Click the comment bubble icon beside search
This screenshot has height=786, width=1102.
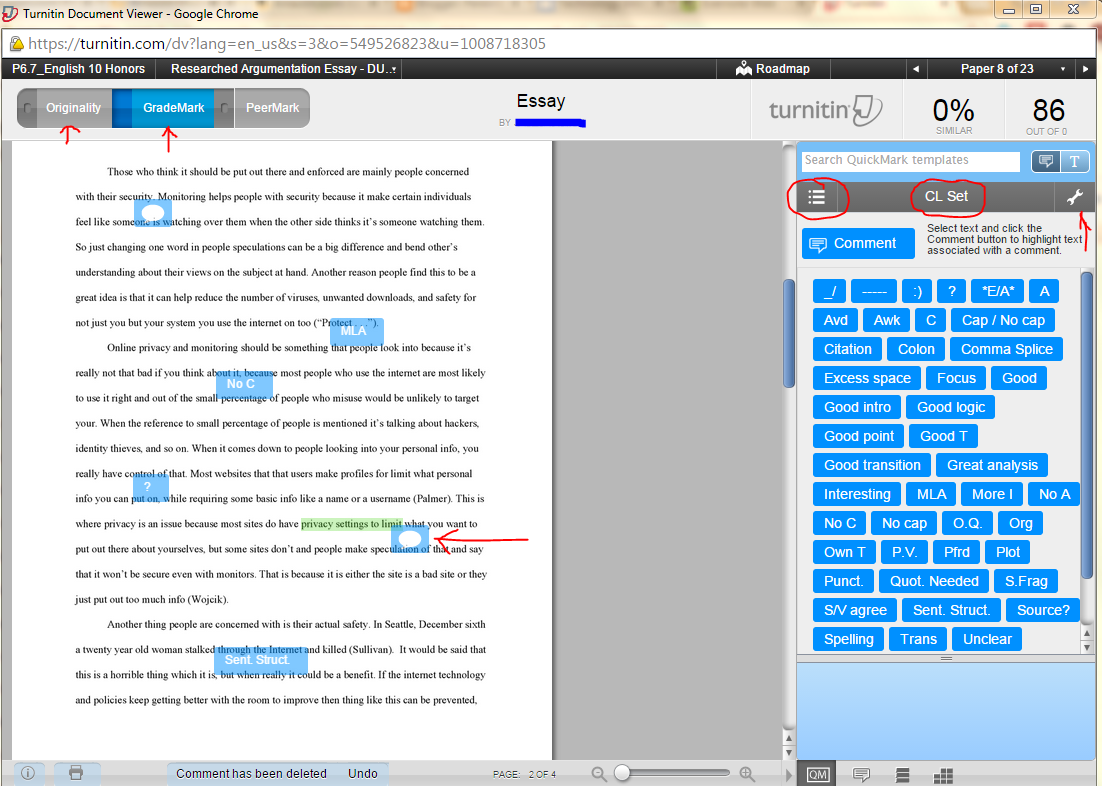coord(1046,161)
